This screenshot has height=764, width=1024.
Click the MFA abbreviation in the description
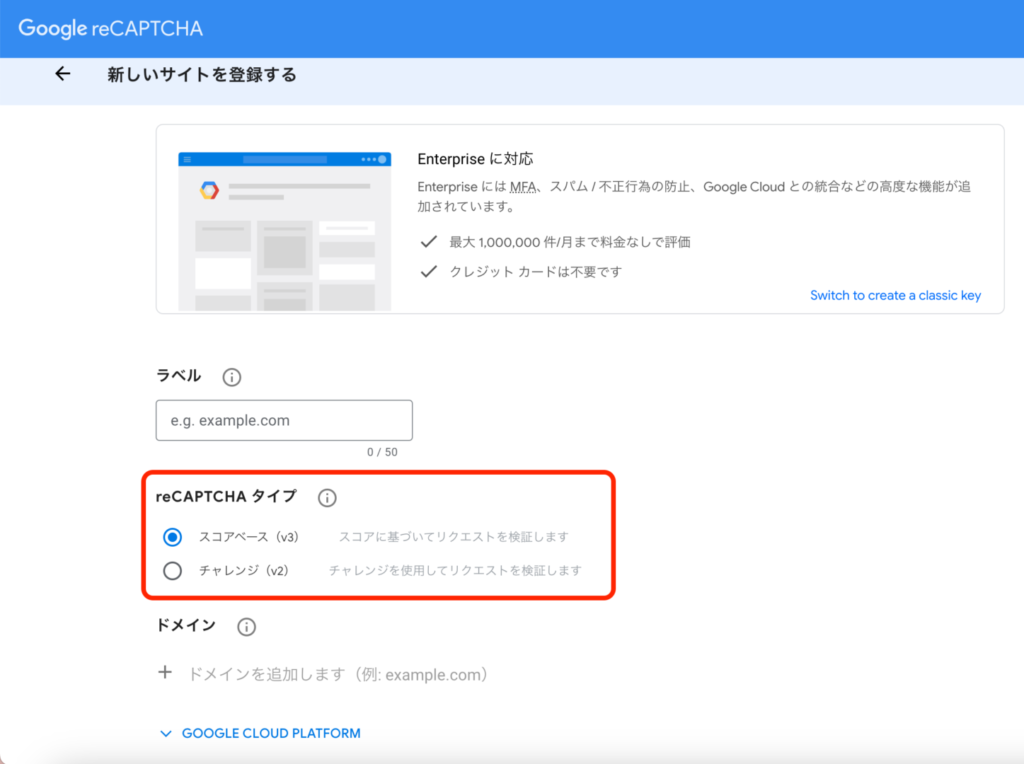coord(523,187)
